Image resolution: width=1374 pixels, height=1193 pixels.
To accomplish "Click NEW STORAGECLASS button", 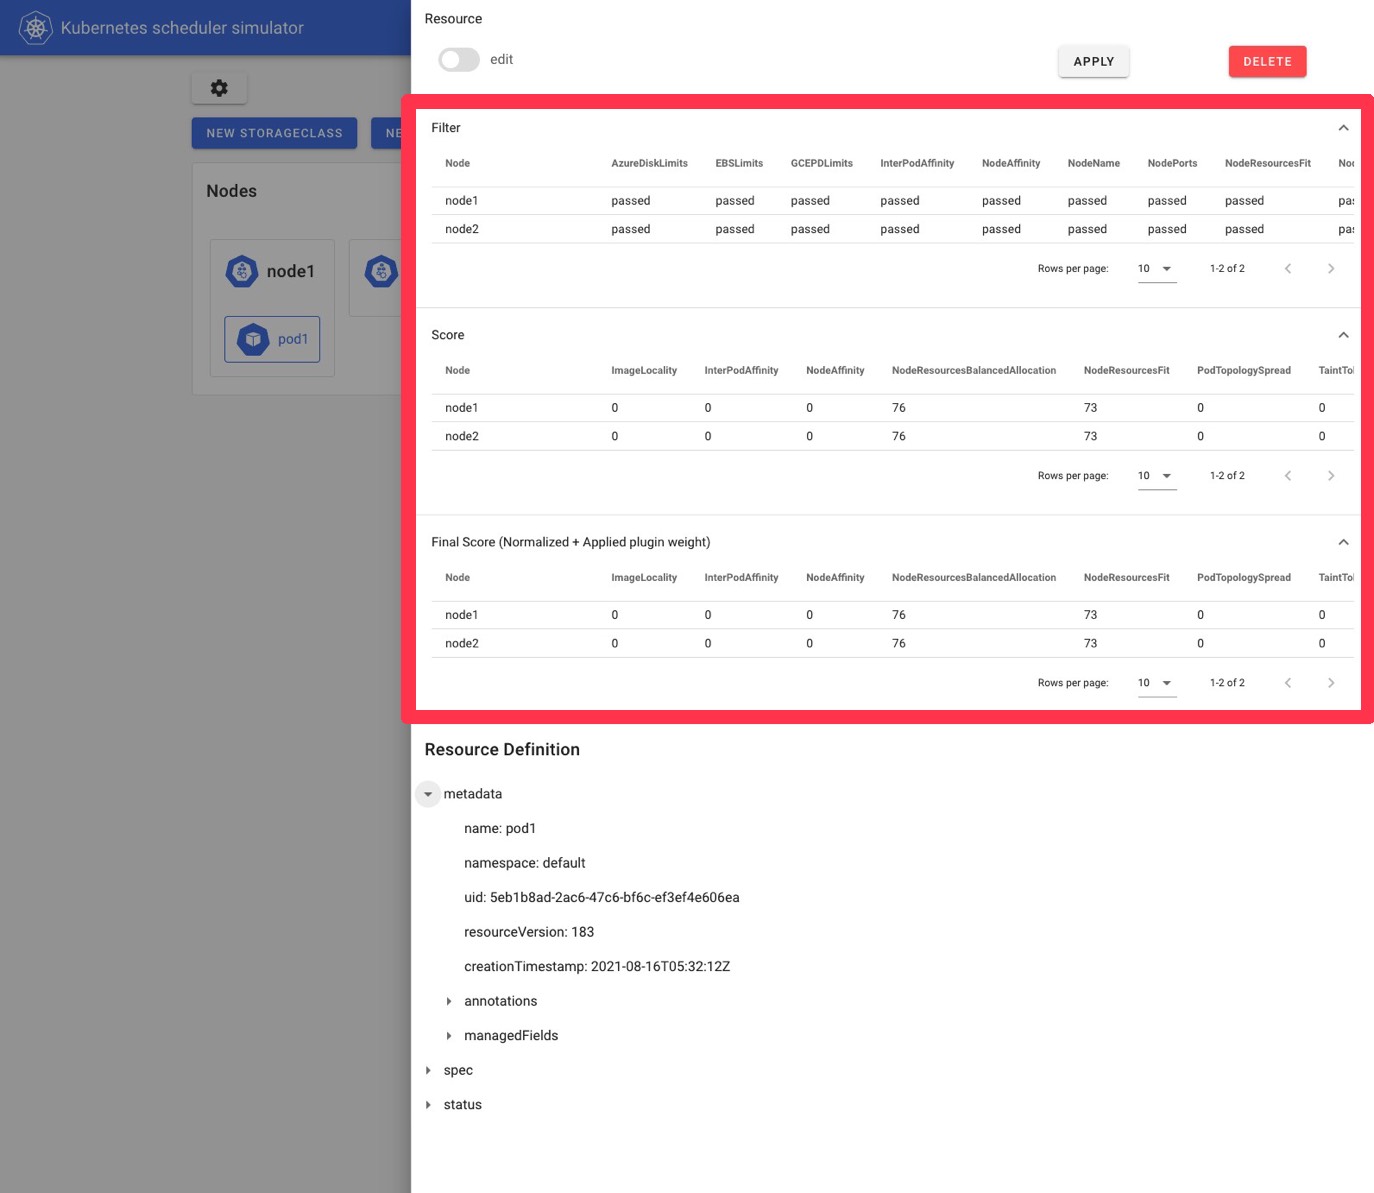I will pos(274,133).
